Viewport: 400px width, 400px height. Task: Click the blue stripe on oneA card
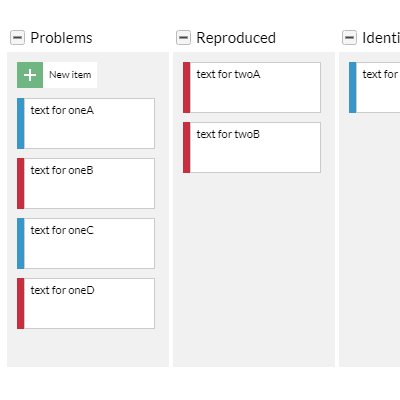[21, 123]
